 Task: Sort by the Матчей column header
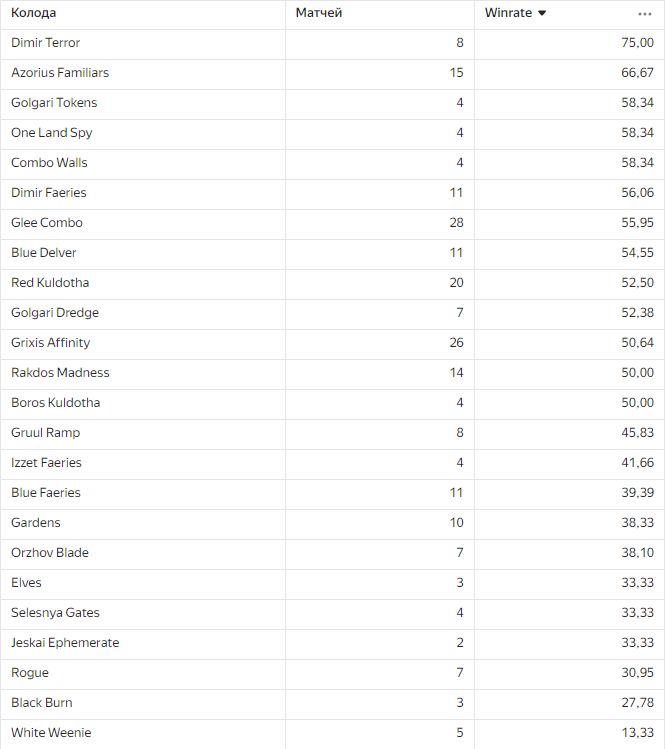tap(319, 13)
